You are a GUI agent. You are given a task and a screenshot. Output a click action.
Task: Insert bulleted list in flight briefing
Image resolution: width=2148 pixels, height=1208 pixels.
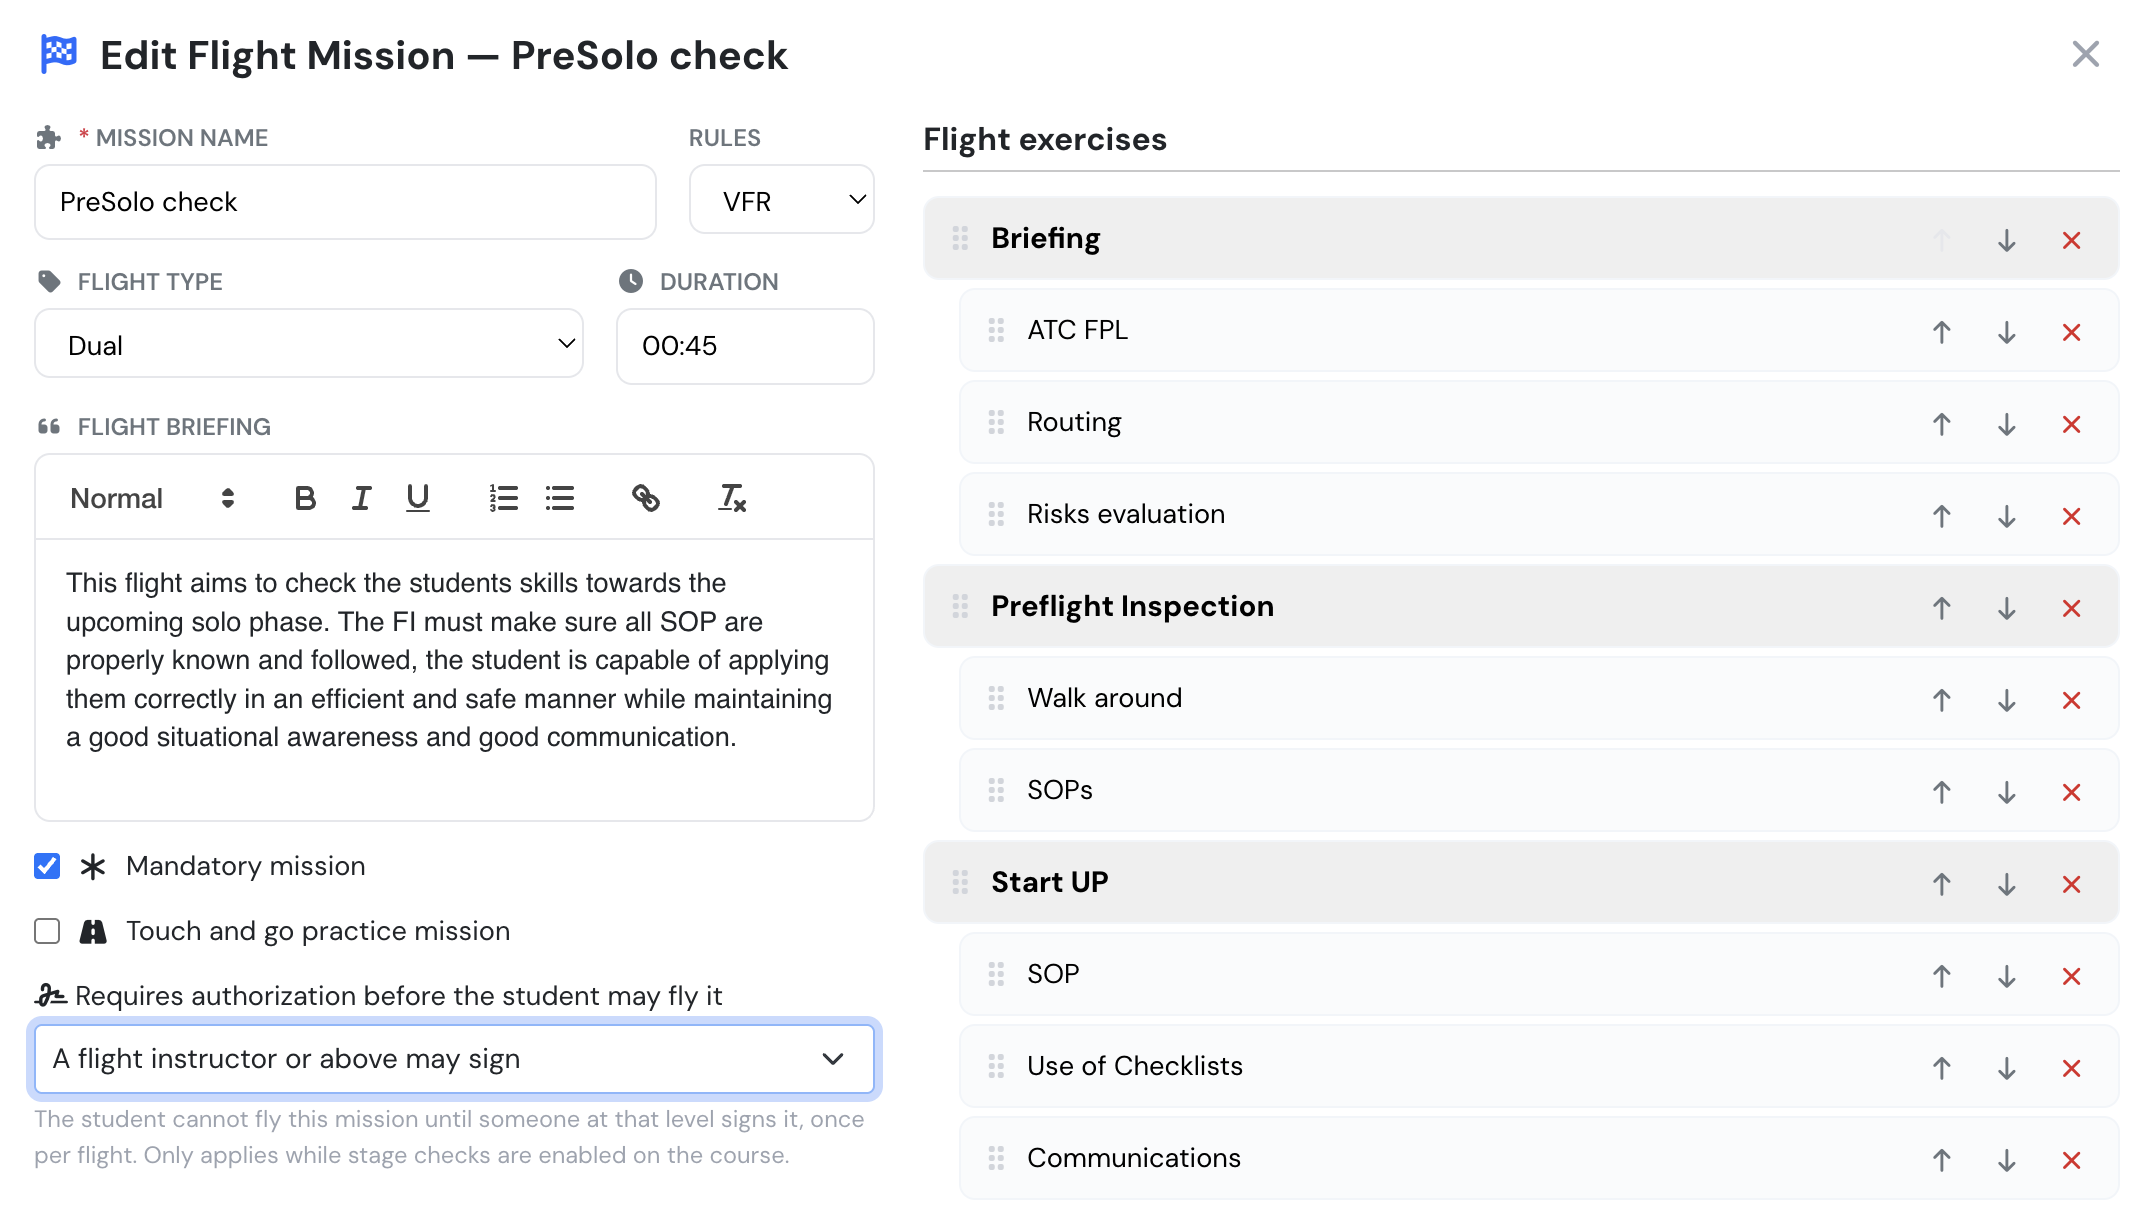pos(560,498)
